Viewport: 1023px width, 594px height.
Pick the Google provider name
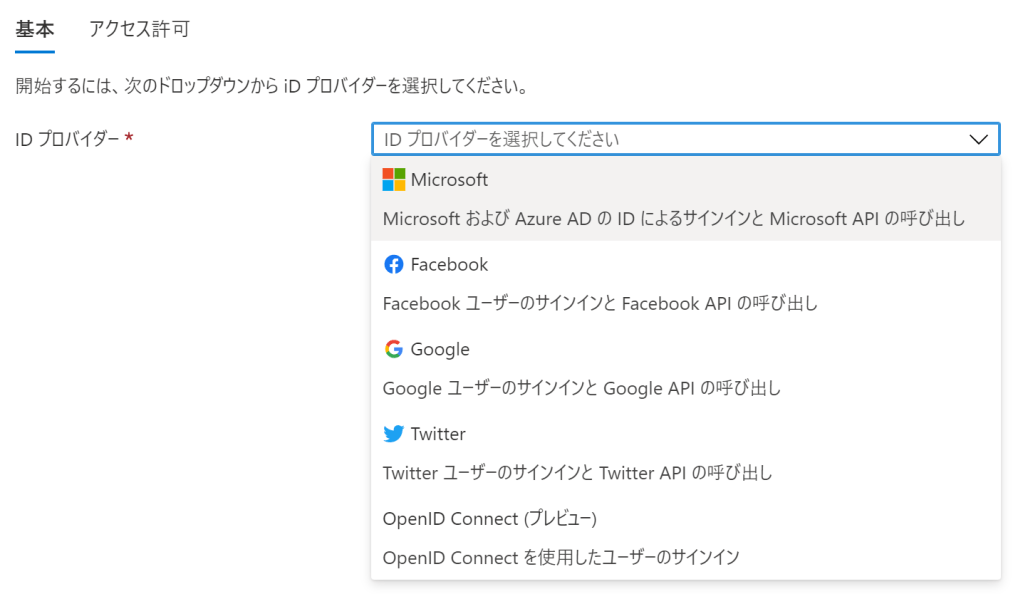(x=440, y=349)
